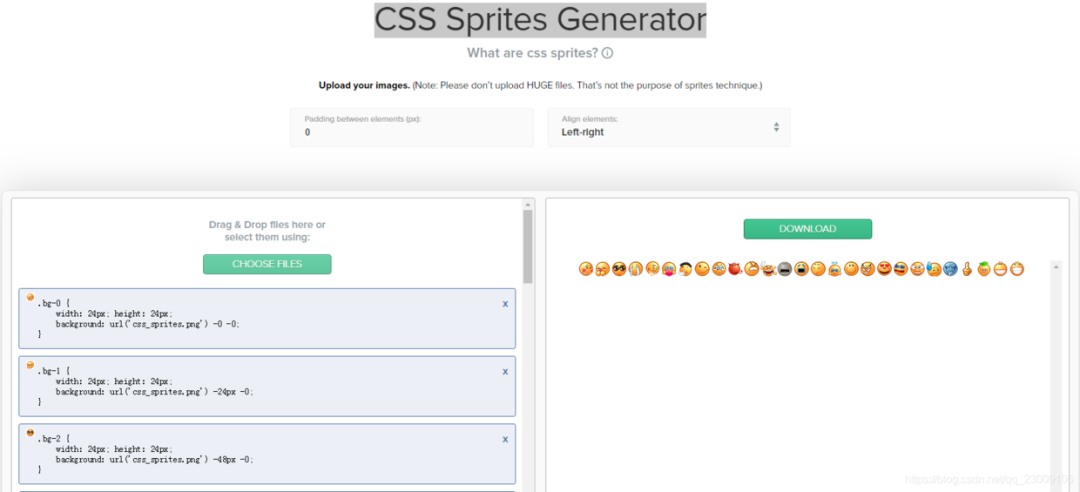Click the first kissing emoji in sprite preview
This screenshot has width=1080, height=492.
coord(586,269)
